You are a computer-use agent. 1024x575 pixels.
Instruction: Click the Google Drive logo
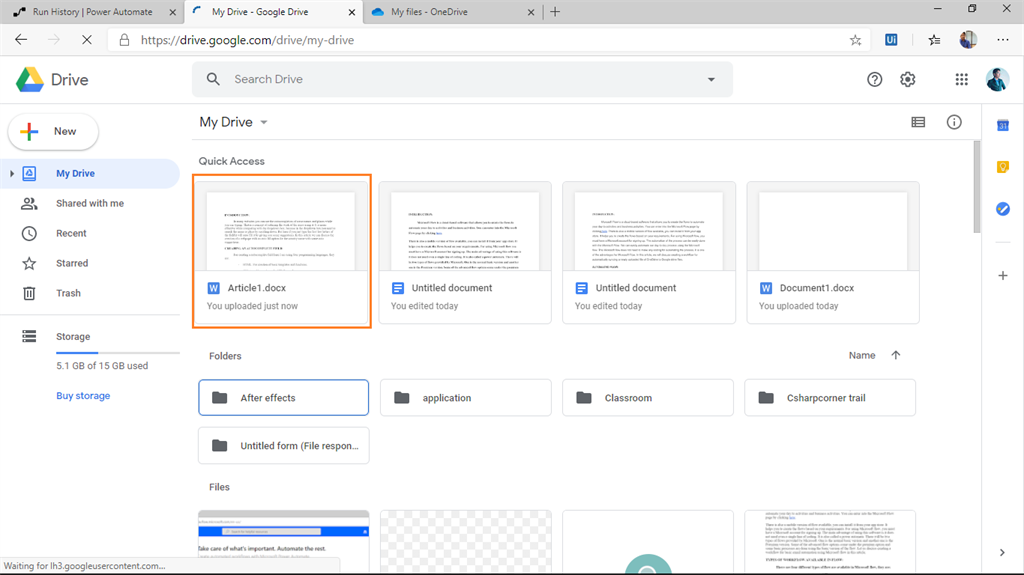click(x=29, y=80)
